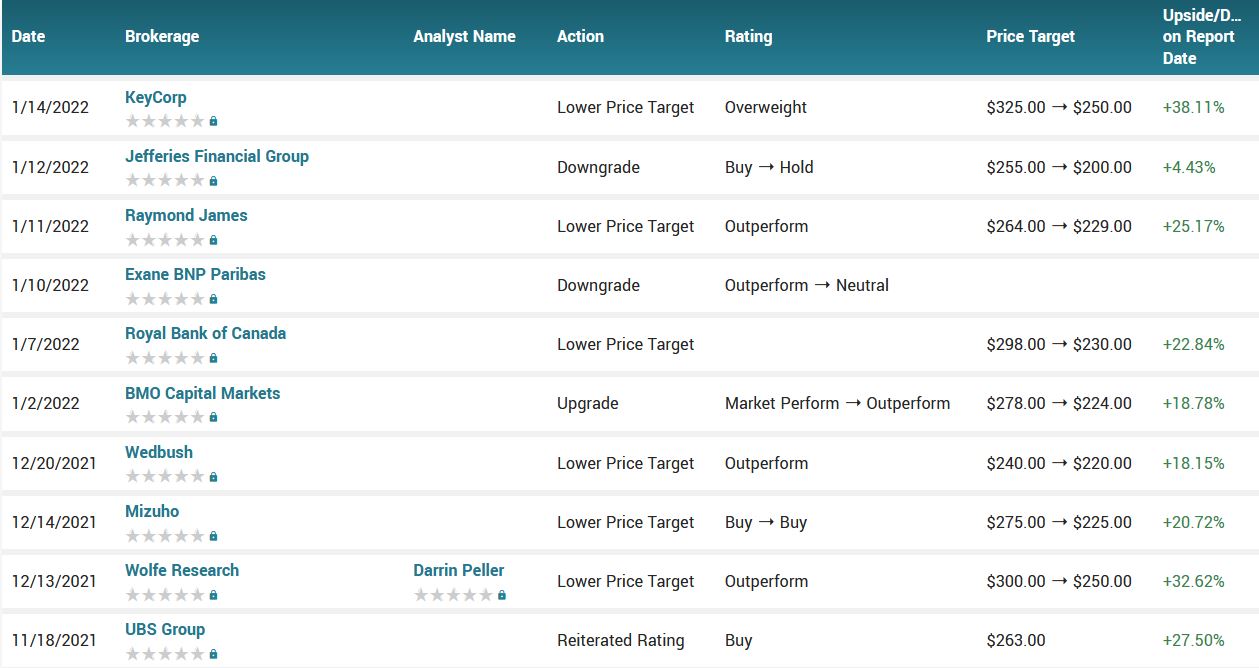Open the BMO Capital Markets link
Screen dimensions: 1259x668
point(203,393)
